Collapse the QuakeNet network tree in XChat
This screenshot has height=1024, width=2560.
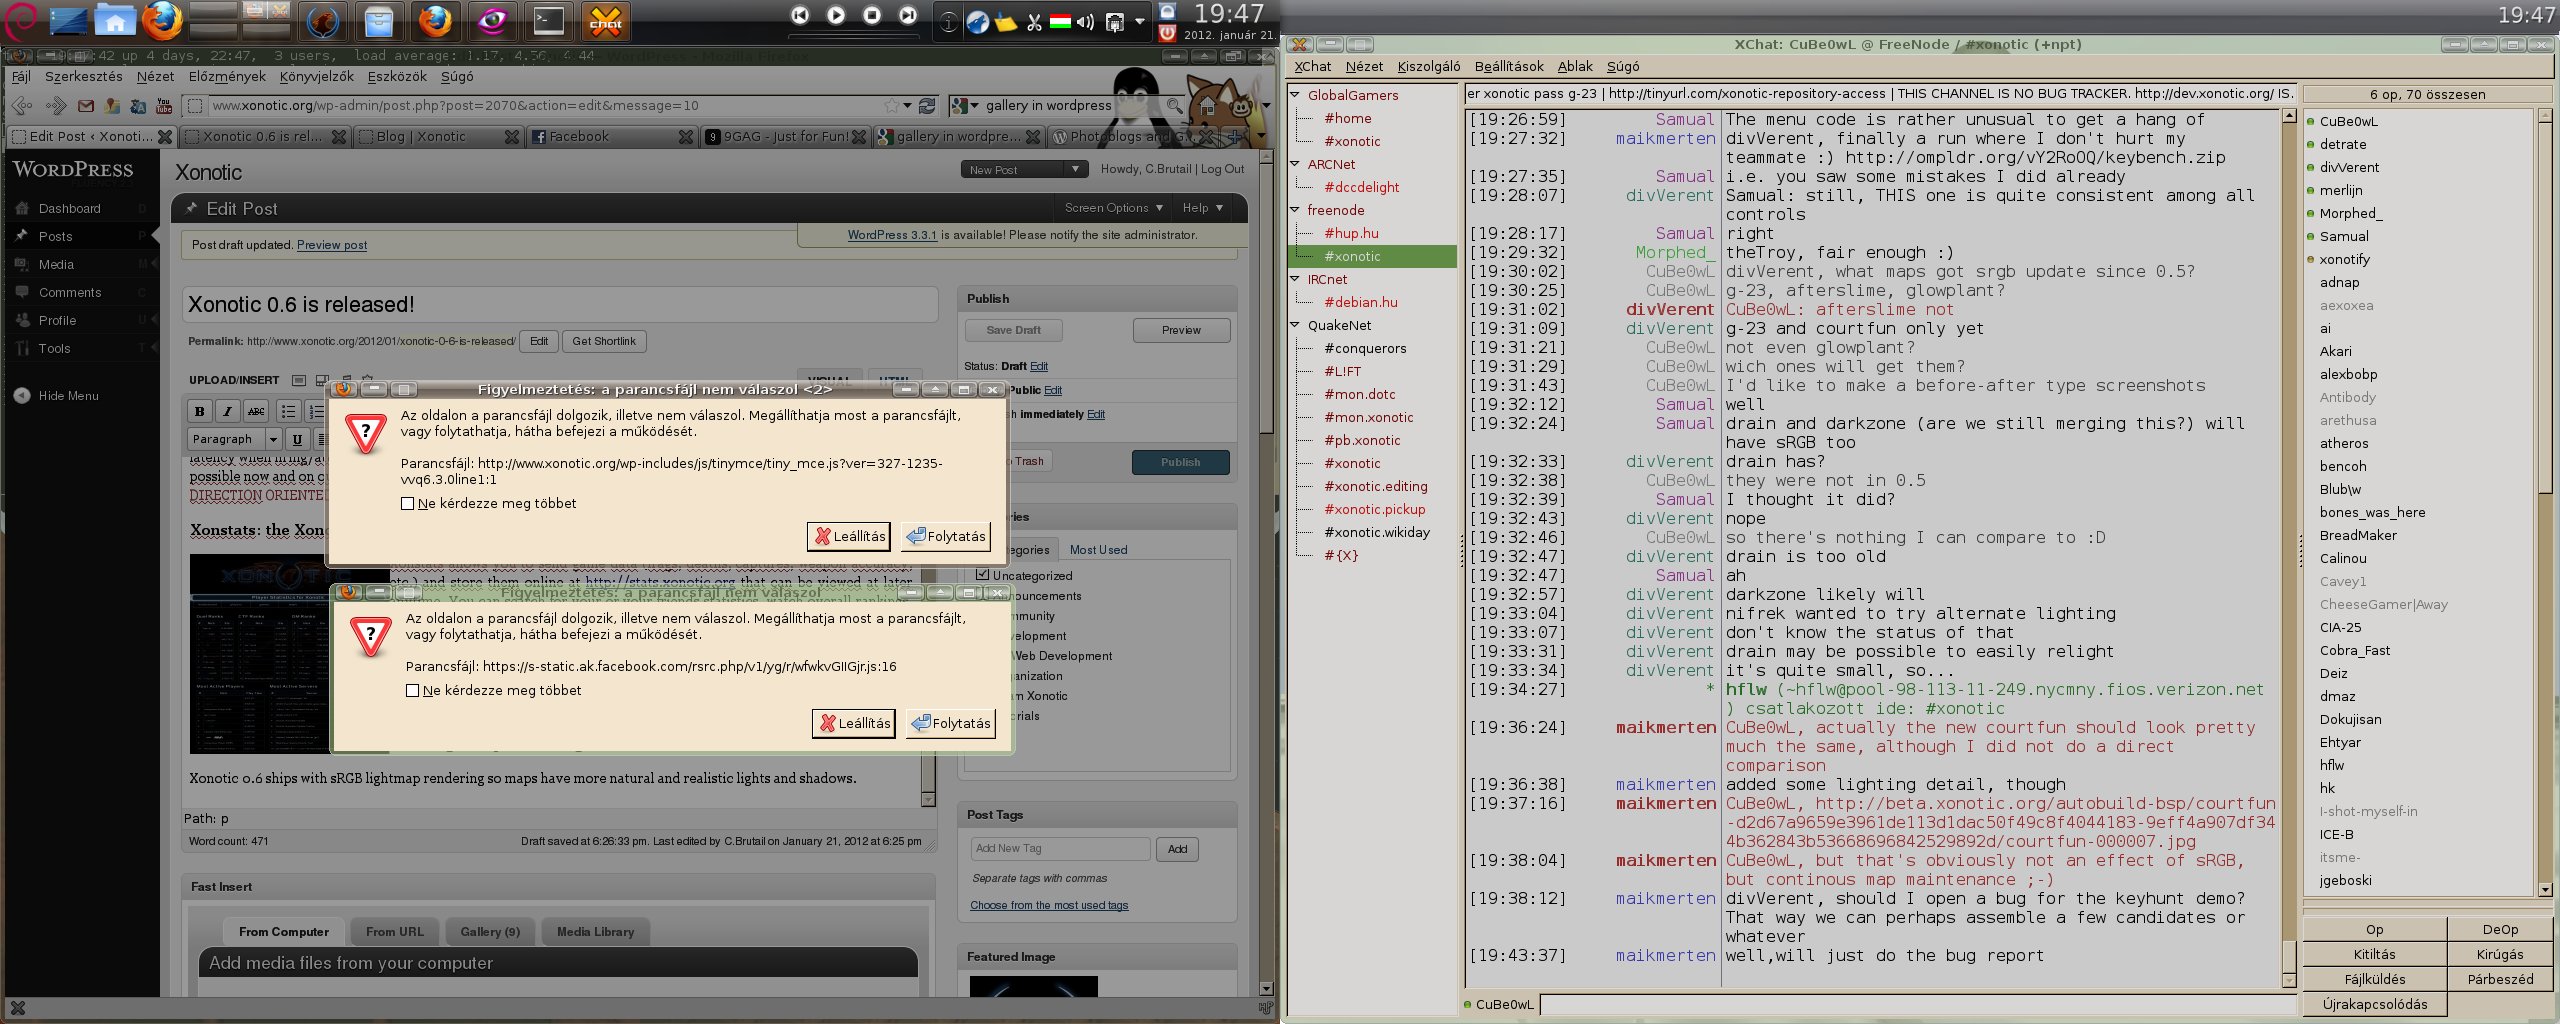point(1295,325)
